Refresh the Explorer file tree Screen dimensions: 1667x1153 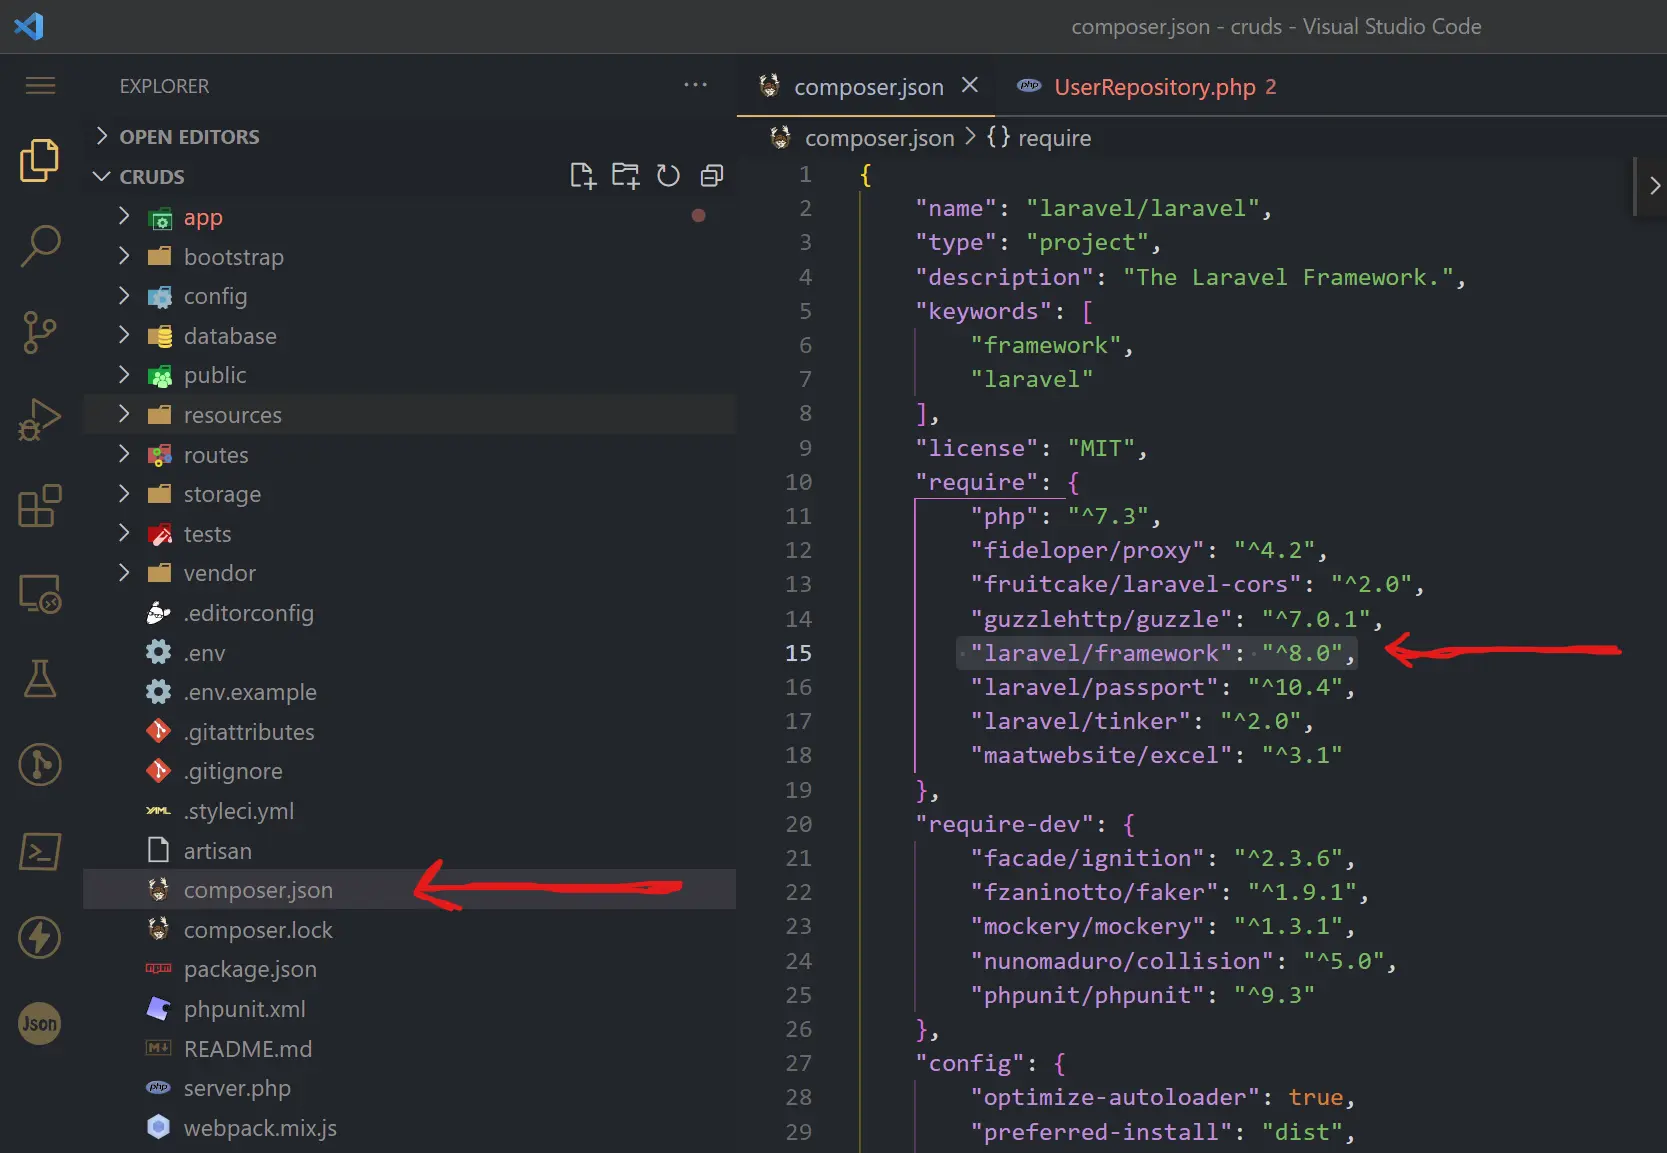coord(668,176)
